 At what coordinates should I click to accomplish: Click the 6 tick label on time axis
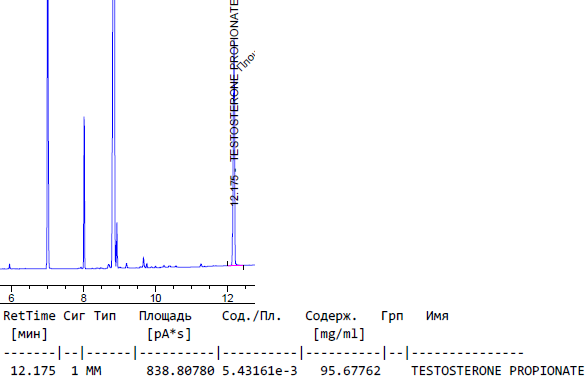coord(11,298)
